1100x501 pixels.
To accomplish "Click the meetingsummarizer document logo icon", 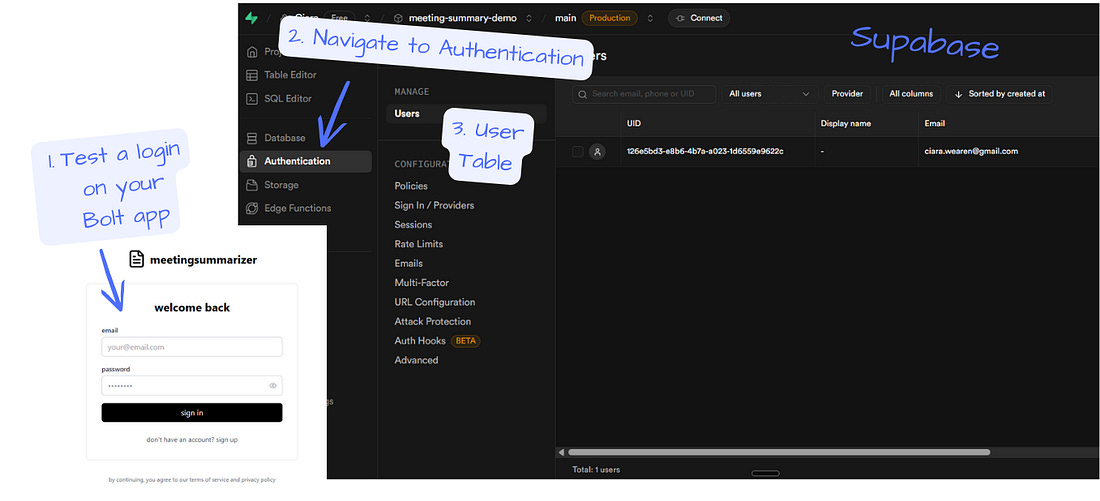I will tap(137, 259).
